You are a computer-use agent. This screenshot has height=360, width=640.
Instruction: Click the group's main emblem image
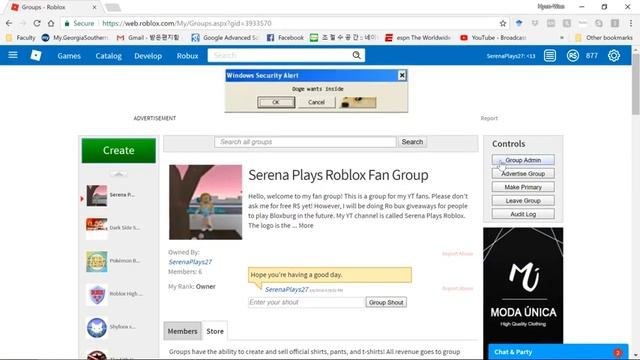(x=205, y=202)
